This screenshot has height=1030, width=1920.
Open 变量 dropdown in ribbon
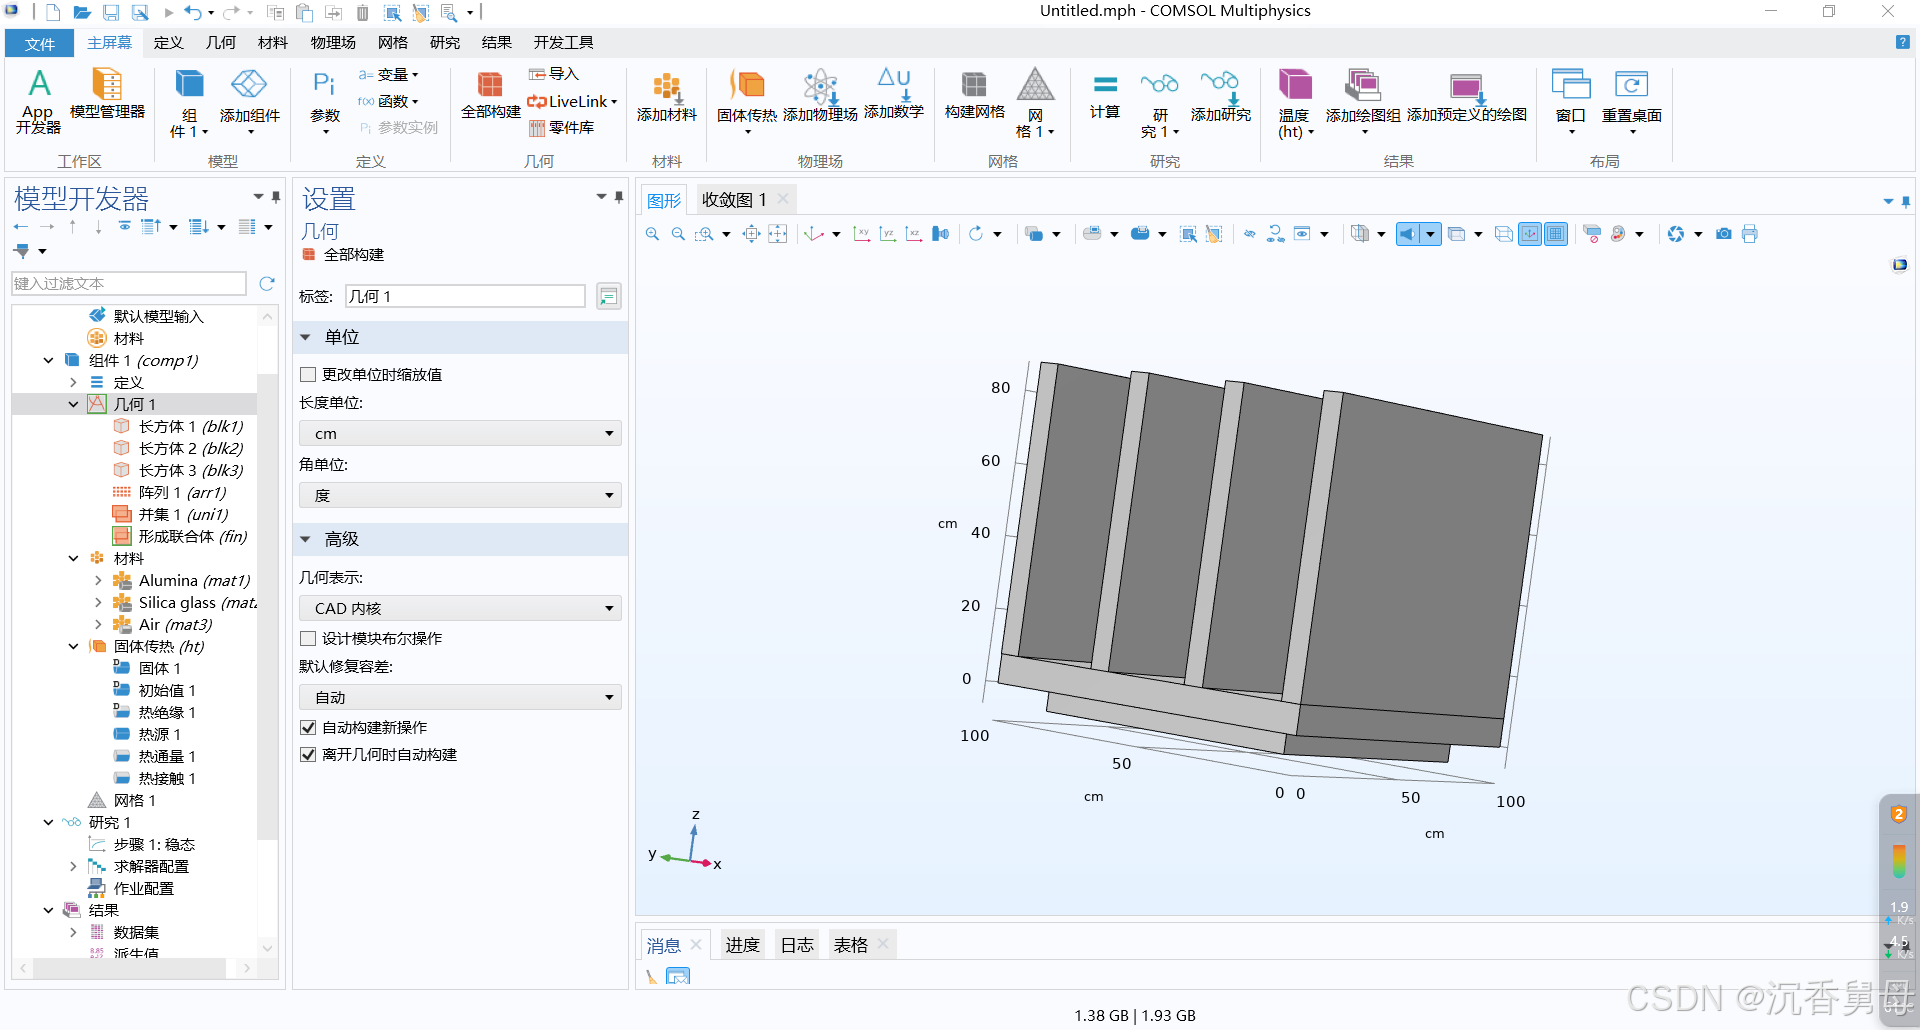[390, 75]
